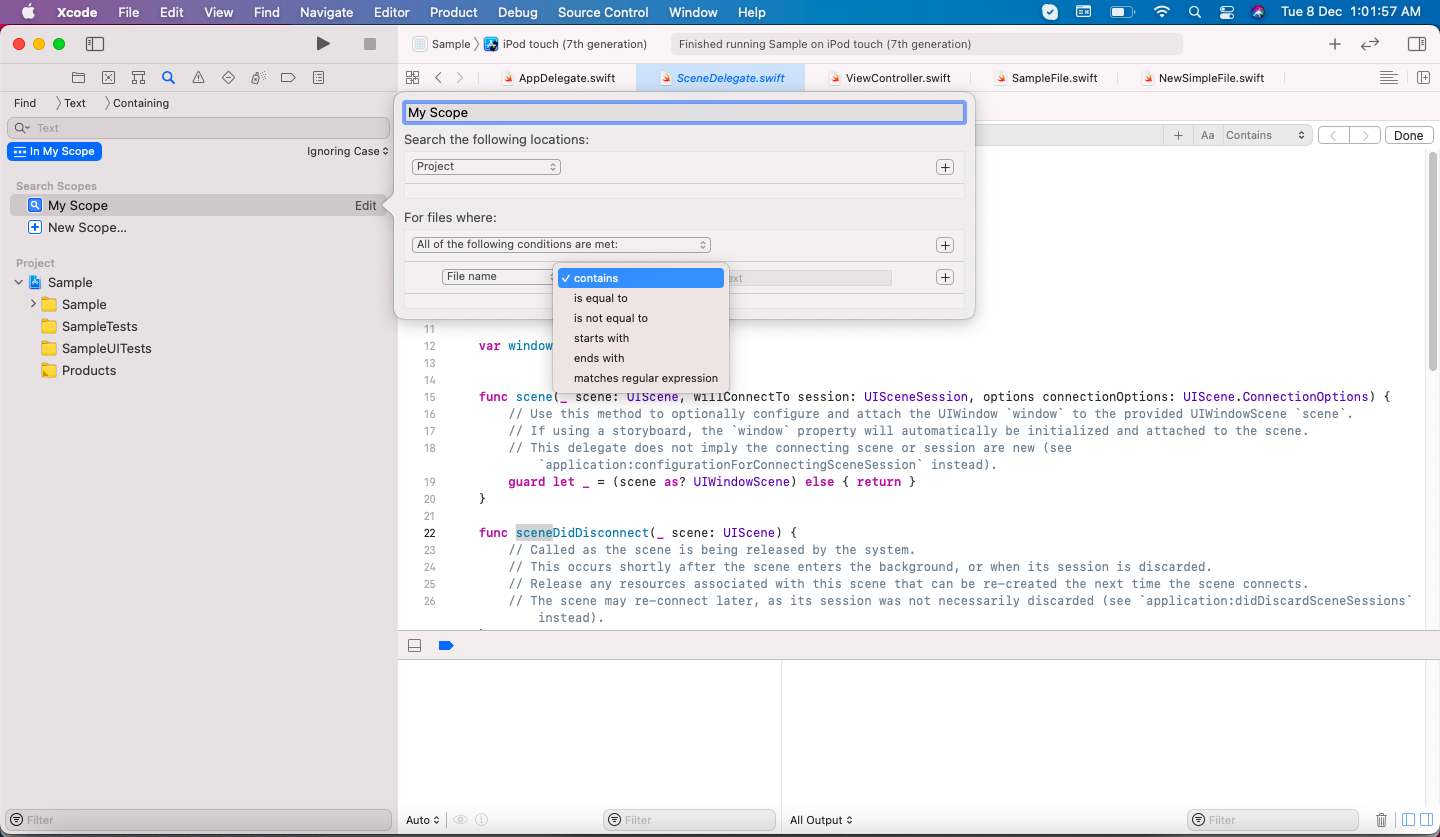This screenshot has width=1440, height=837.
Task: Open the 'All of the following conditions' dropdown
Action: coord(561,244)
